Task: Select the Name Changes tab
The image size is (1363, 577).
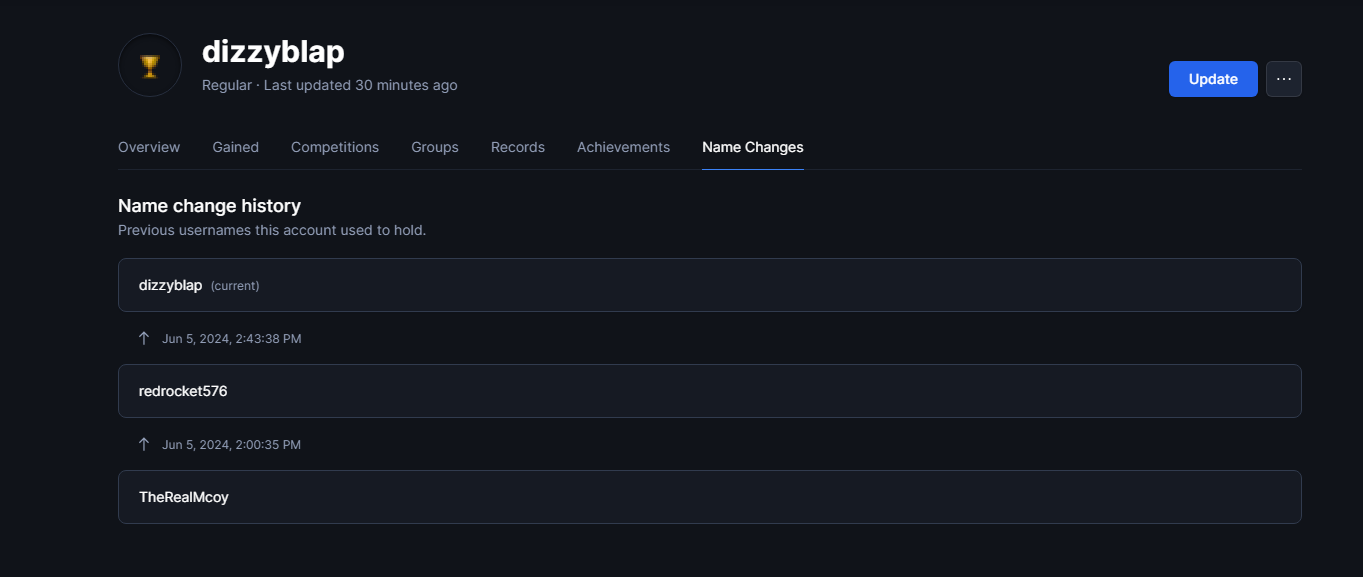Action: pyautogui.click(x=752, y=147)
